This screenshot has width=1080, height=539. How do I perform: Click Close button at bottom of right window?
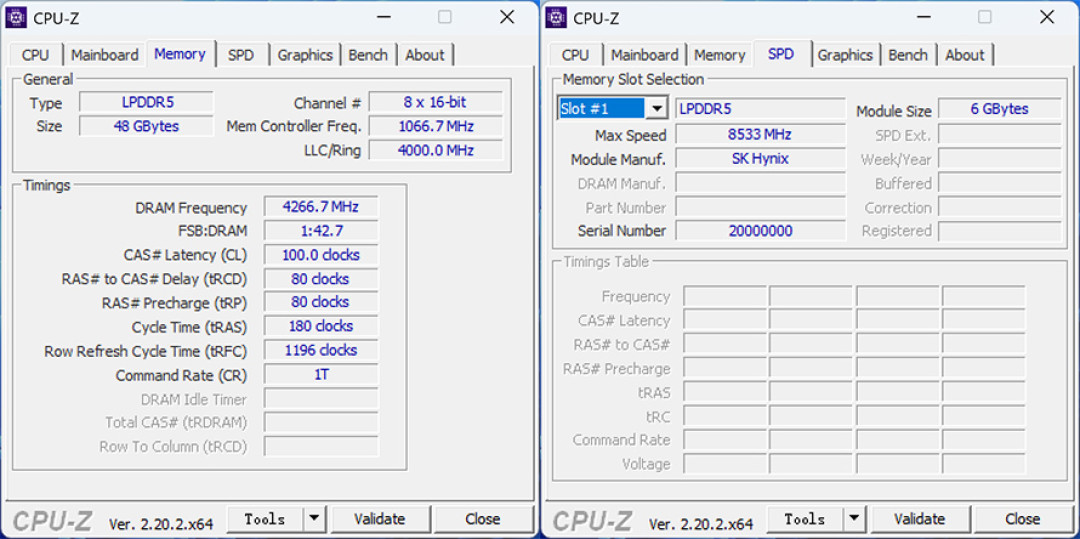[x=1023, y=519]
